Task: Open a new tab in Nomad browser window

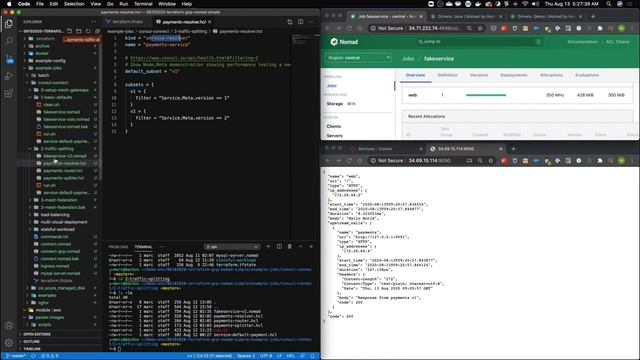Action: coord(593,16)
